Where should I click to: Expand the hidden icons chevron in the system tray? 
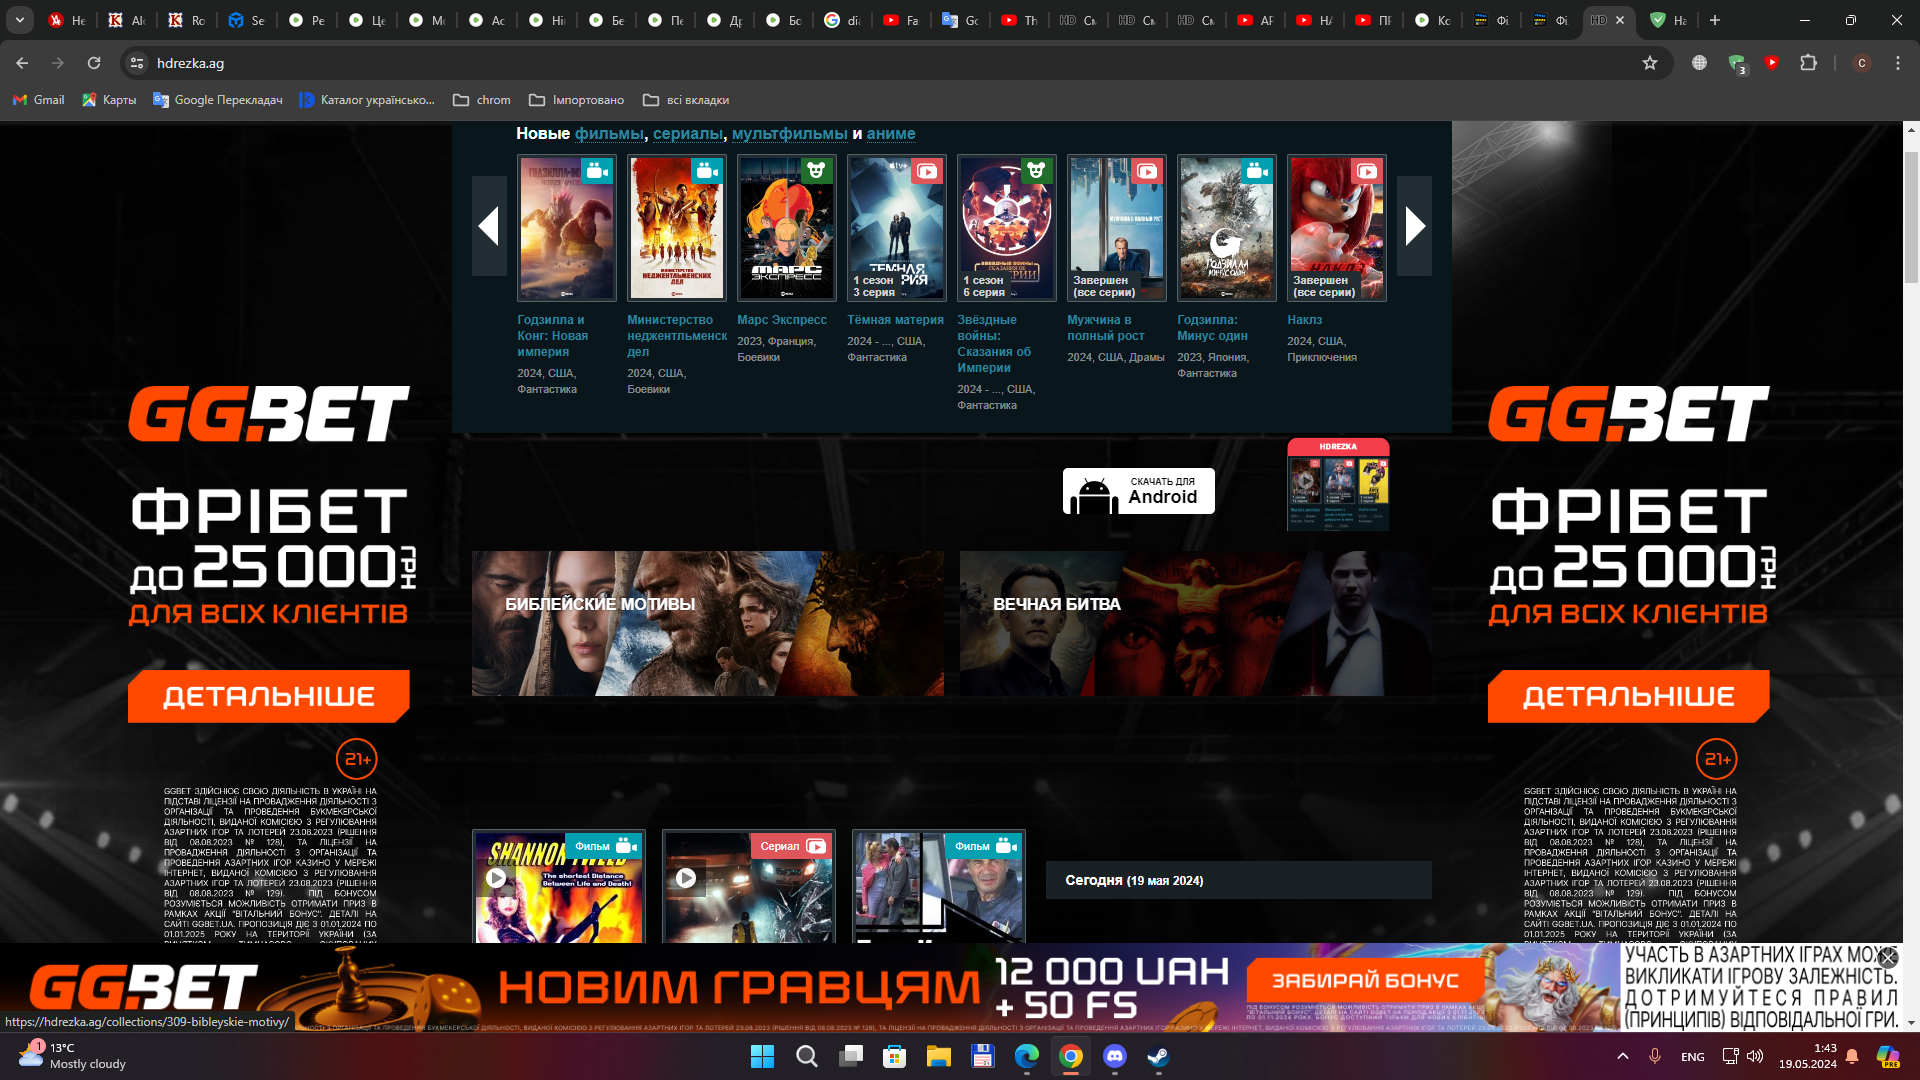(x=1623, y=1056)
